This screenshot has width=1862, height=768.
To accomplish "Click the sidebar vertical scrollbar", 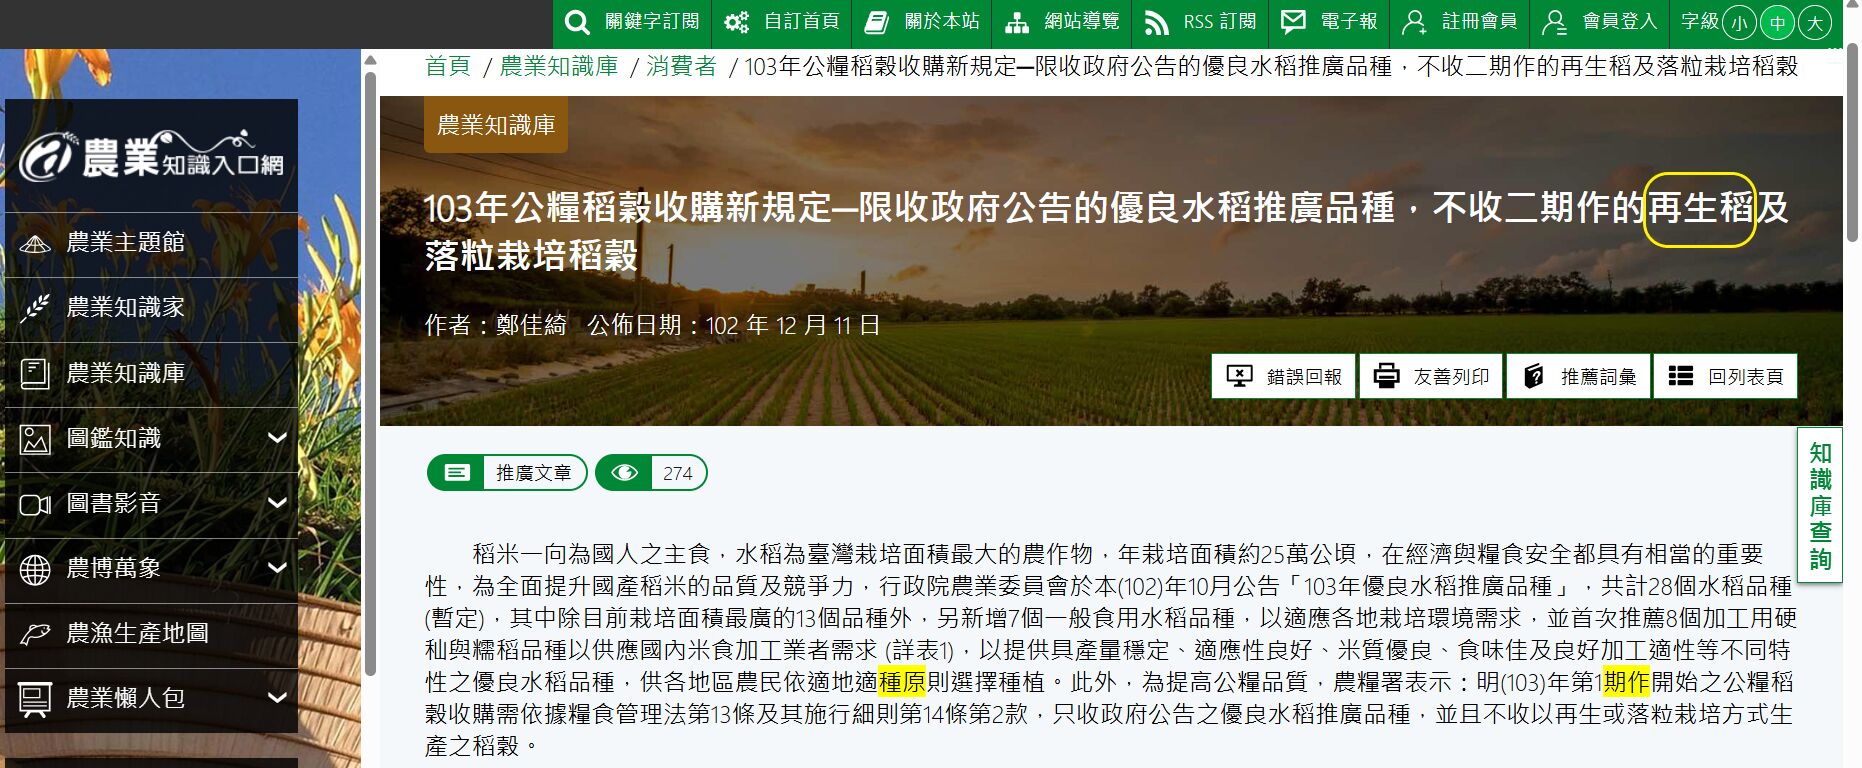I will point(369,370).
